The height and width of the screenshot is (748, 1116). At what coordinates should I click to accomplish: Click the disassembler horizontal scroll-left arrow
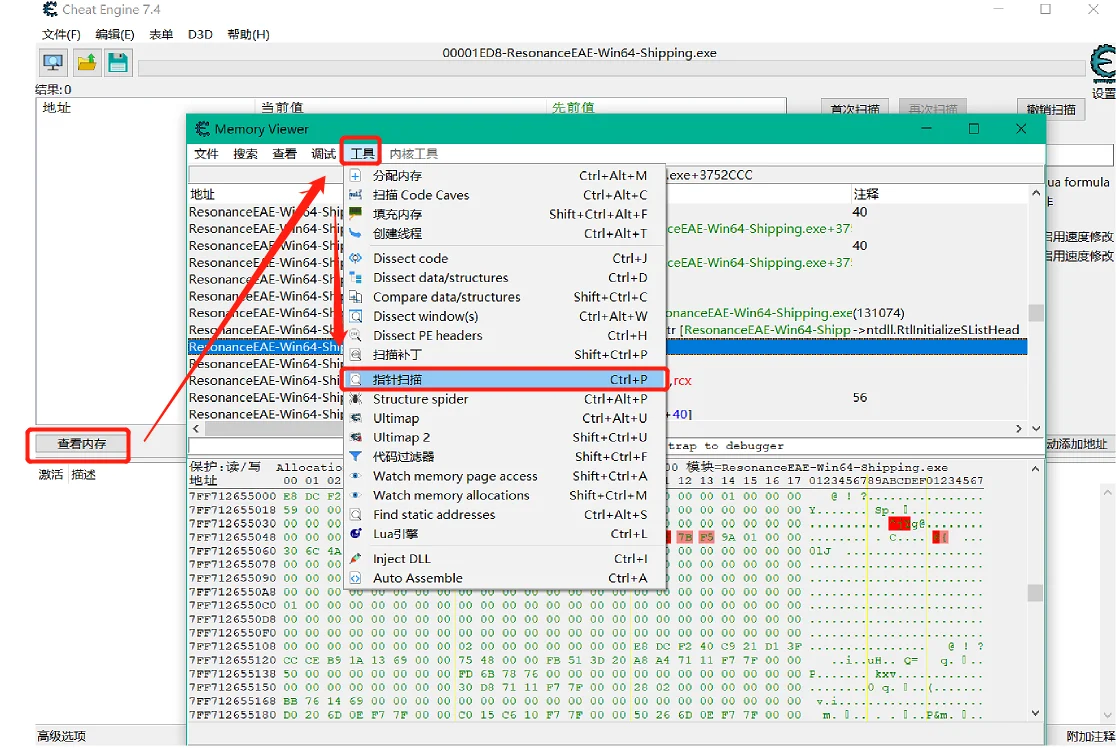point(196,428)
